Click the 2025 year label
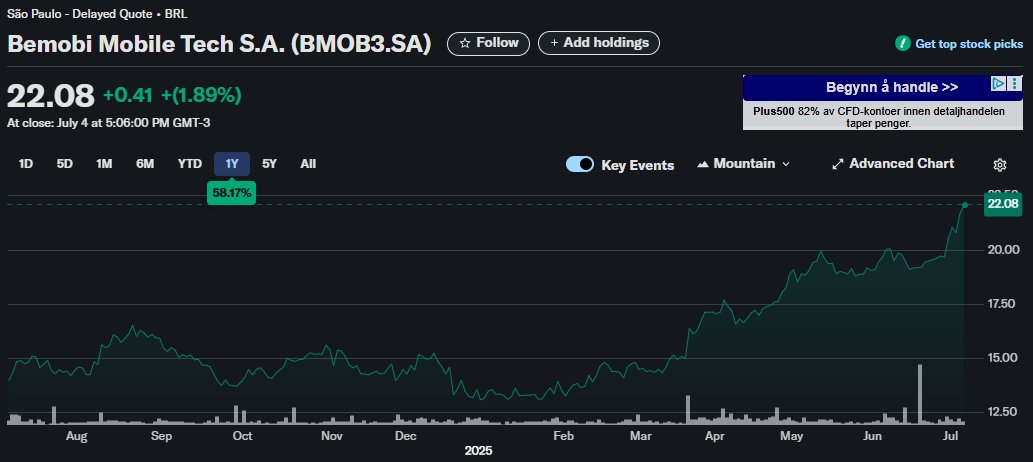This screenshot has width=1033, height=462. click(478, 451)
